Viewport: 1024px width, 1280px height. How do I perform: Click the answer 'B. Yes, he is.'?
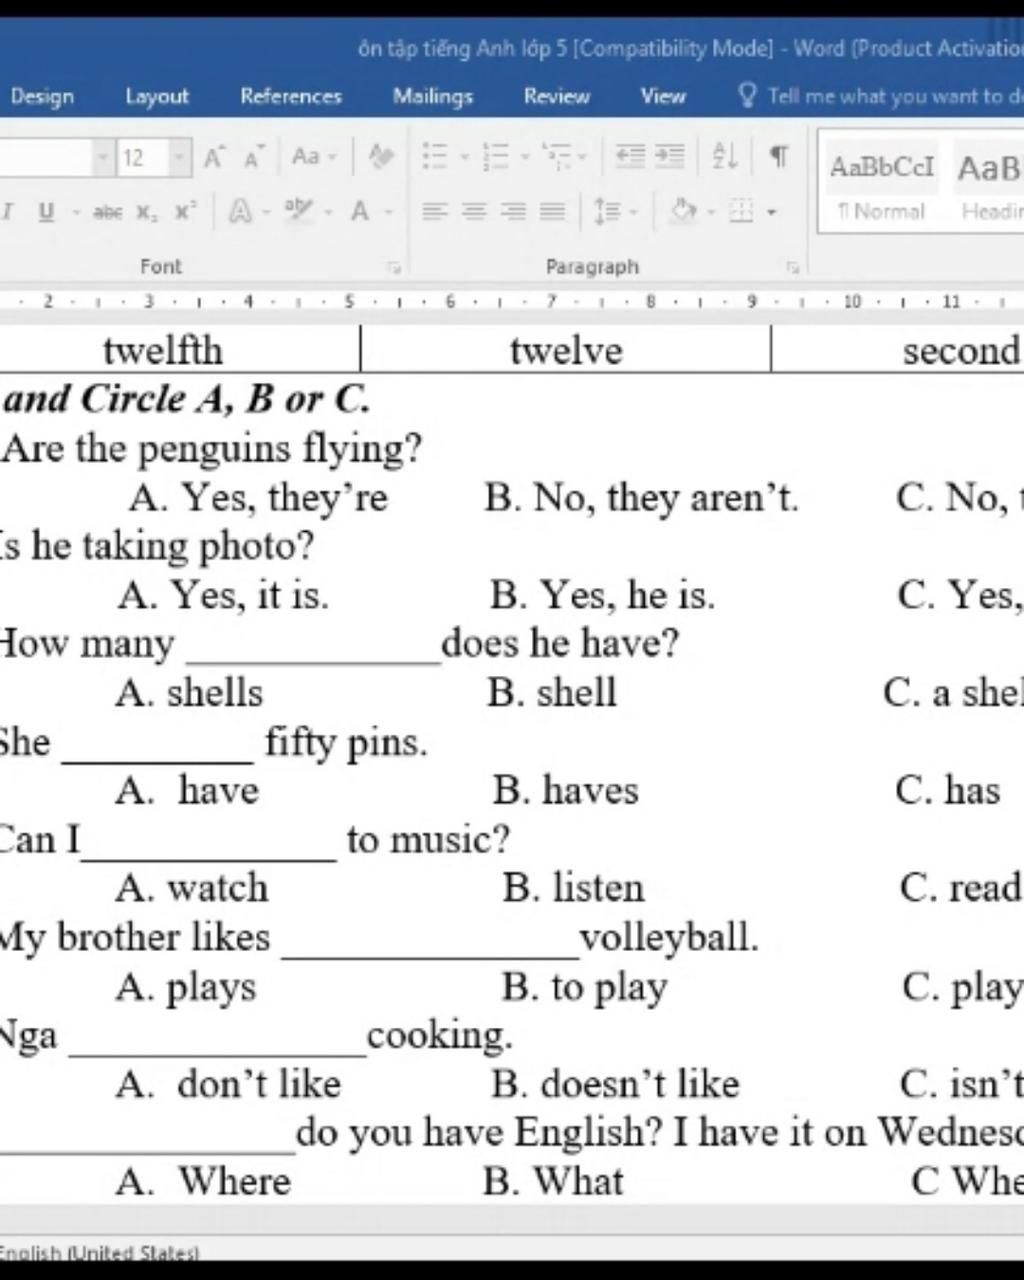pyautogui.click(x=603, y=595)
